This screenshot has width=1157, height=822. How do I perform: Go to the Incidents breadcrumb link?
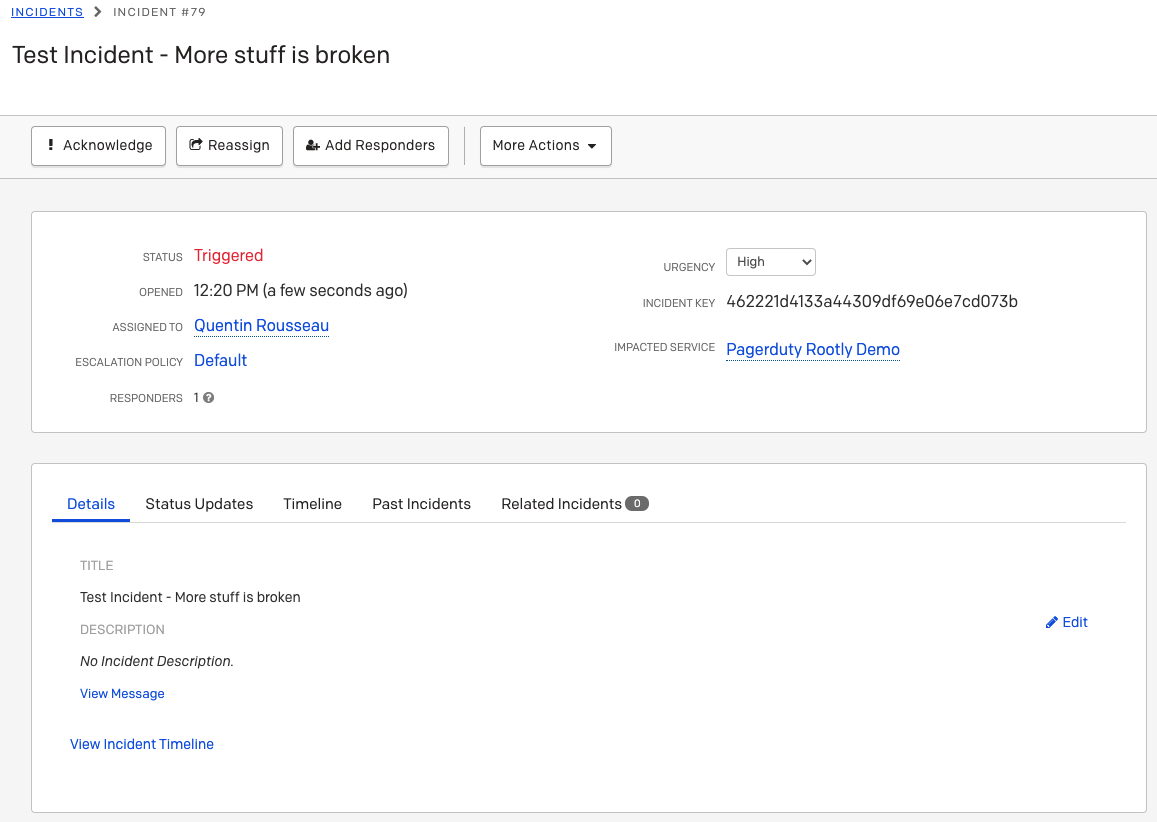pos(47,12)
